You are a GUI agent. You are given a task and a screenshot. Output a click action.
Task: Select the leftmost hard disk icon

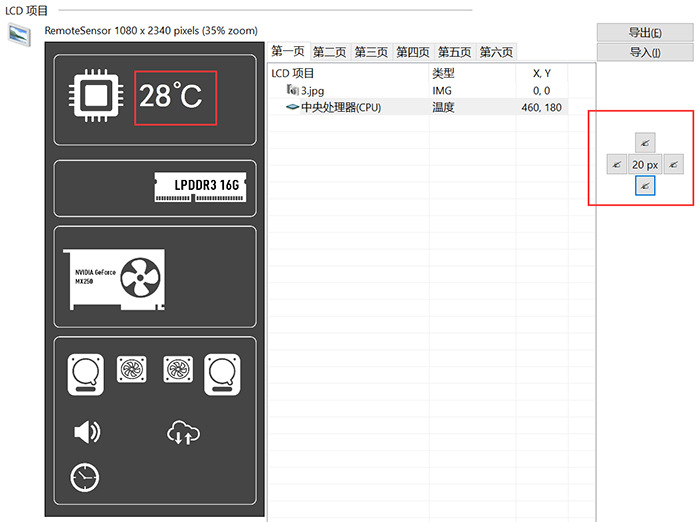tap(86, 375)
